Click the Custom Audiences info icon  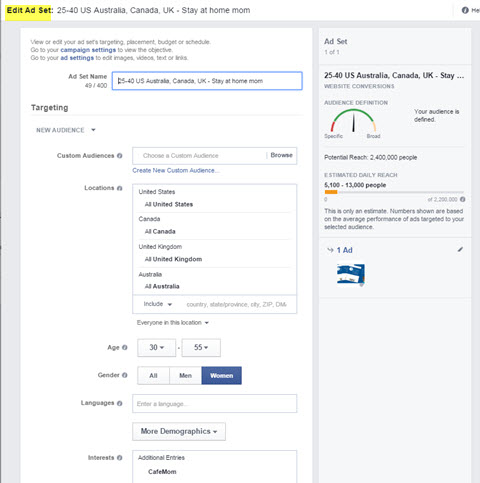point(119,156)
